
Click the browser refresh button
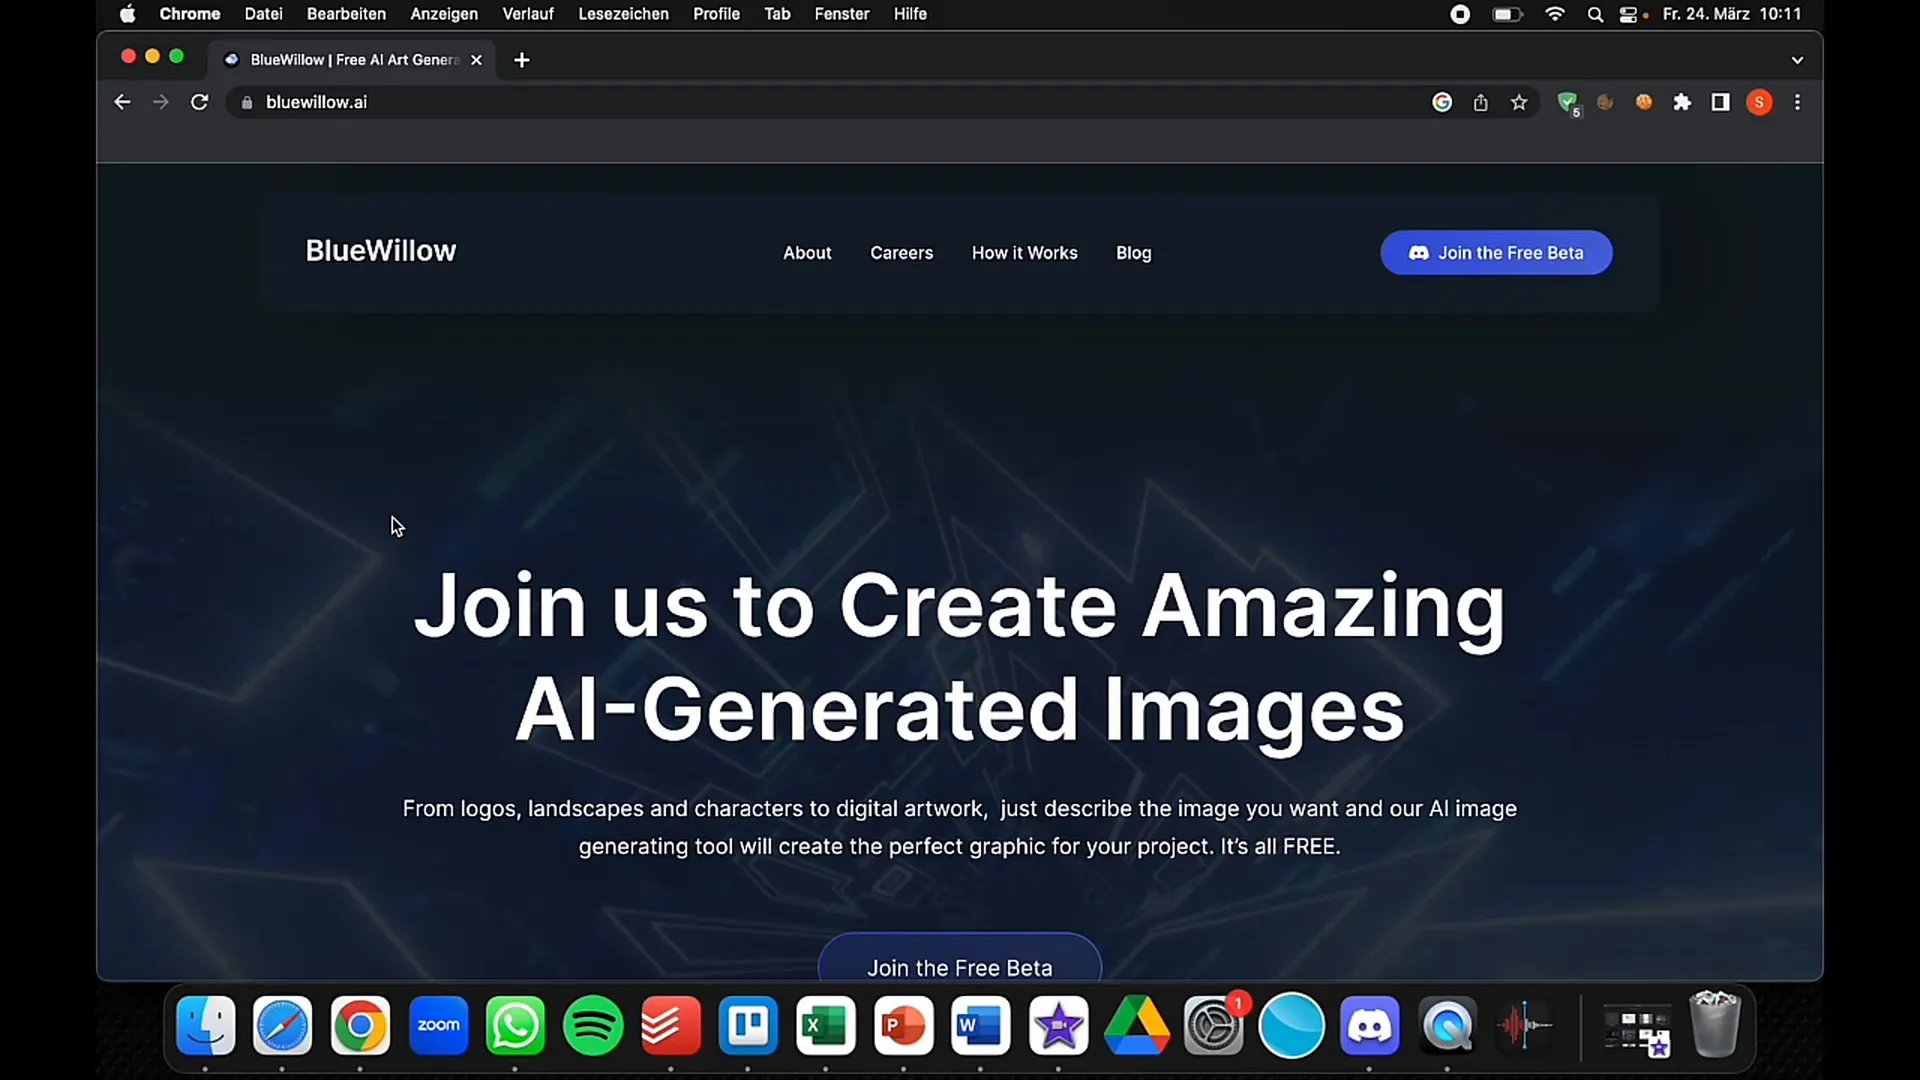(199, 102)
